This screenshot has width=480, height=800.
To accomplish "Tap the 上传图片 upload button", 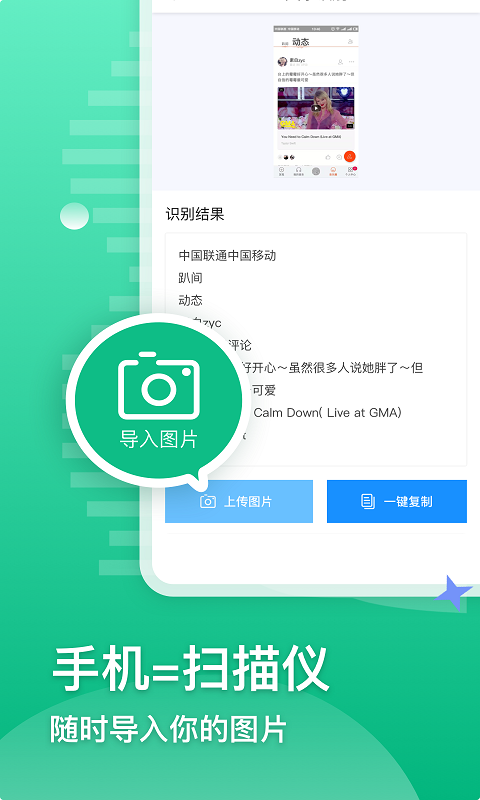I will pos(239,501).
